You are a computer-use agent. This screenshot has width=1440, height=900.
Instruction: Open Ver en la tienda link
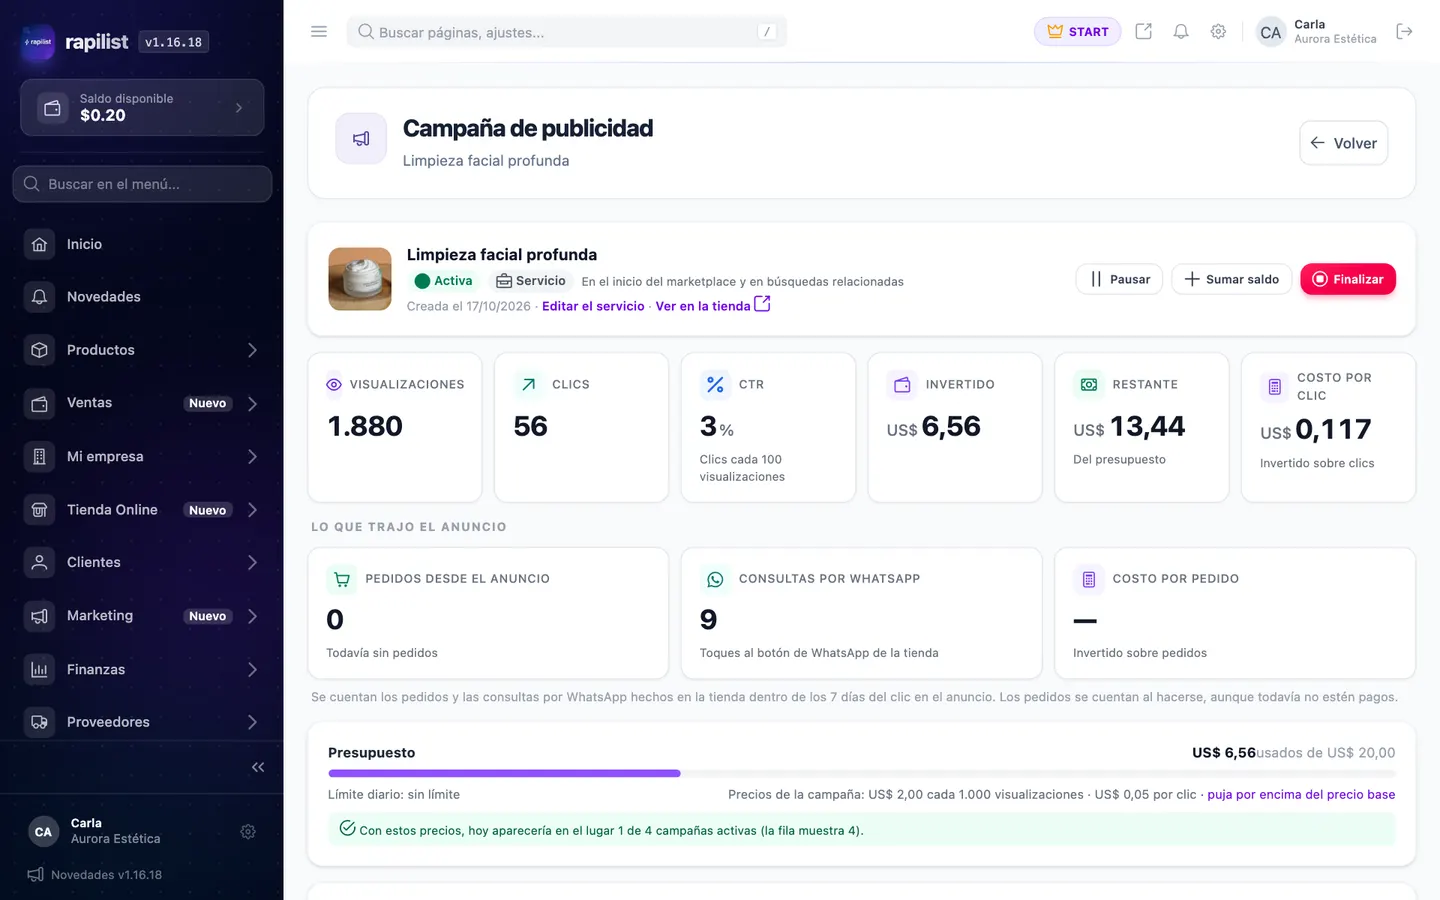click(713, 305)
